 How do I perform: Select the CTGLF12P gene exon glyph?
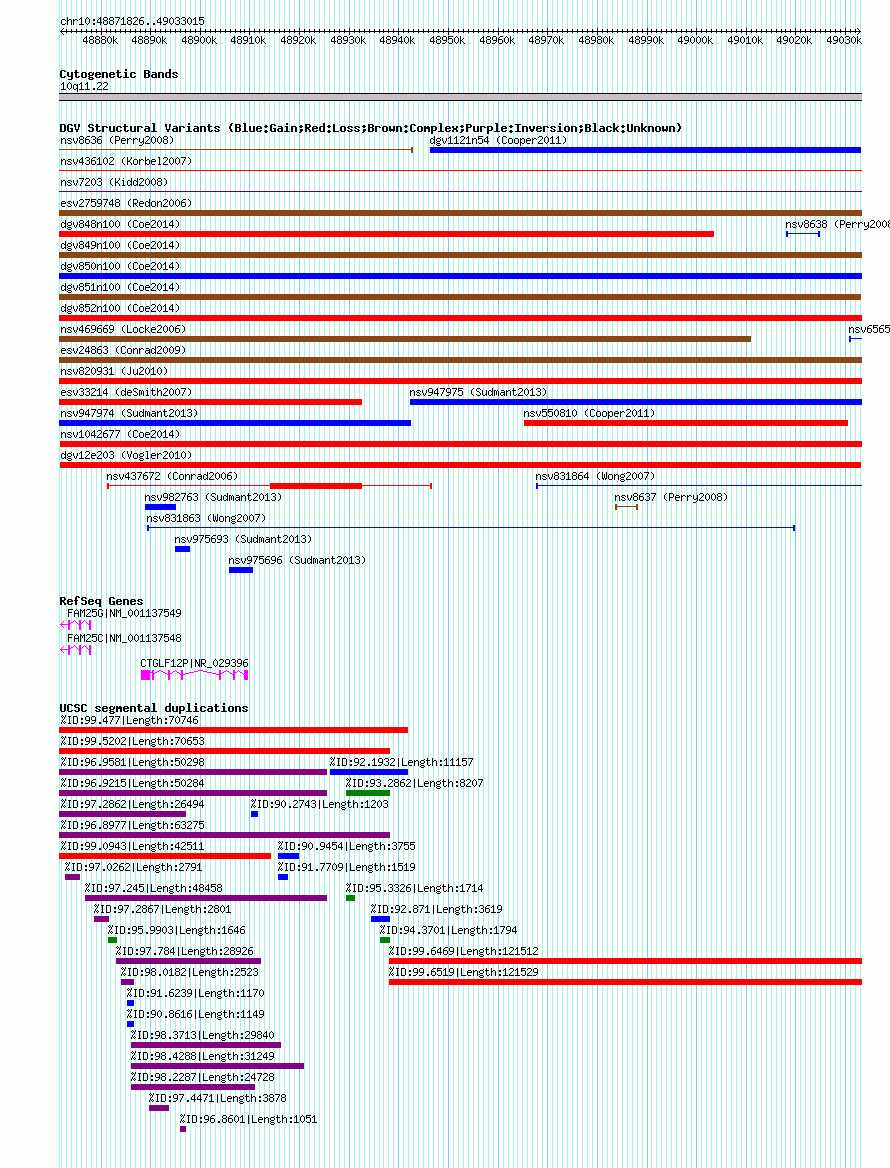(x=194, y=675)
